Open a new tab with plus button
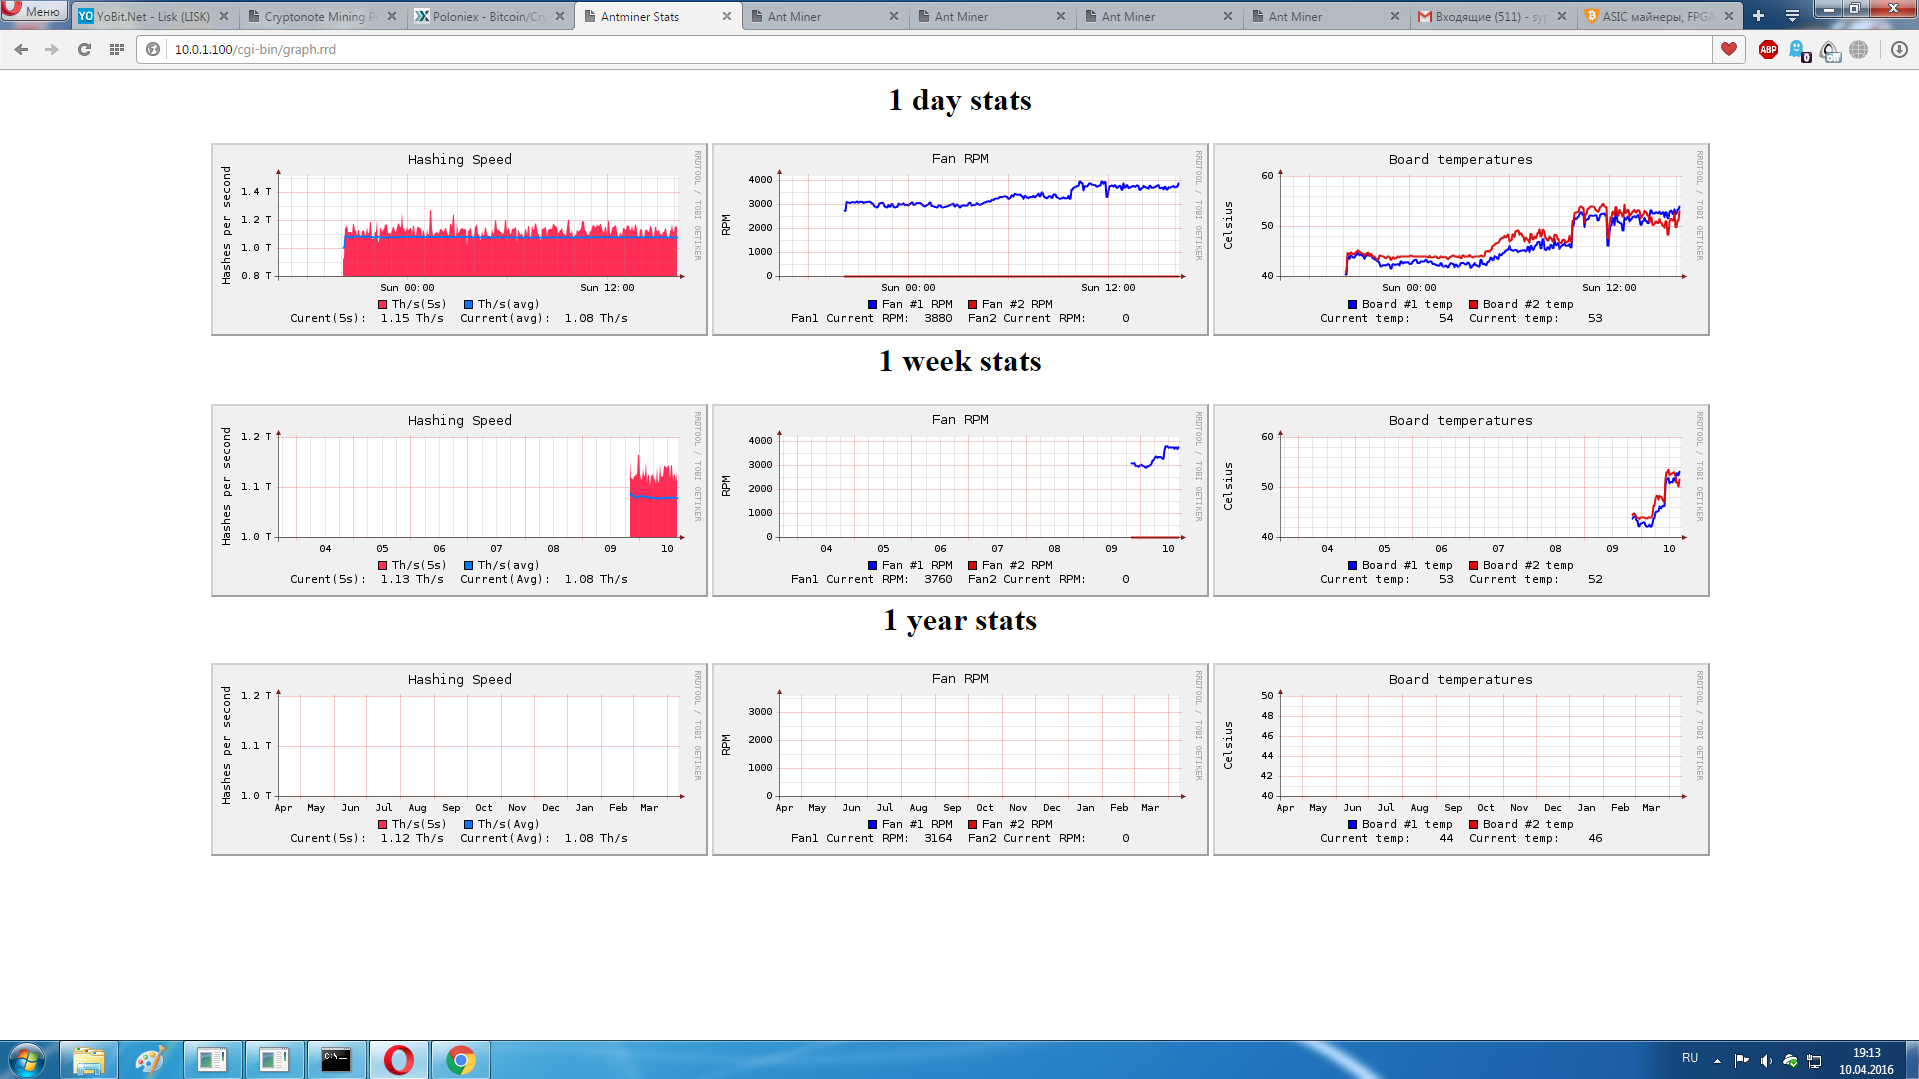The height and width of the screenshot is (1079, 1919). (1758, 16)
